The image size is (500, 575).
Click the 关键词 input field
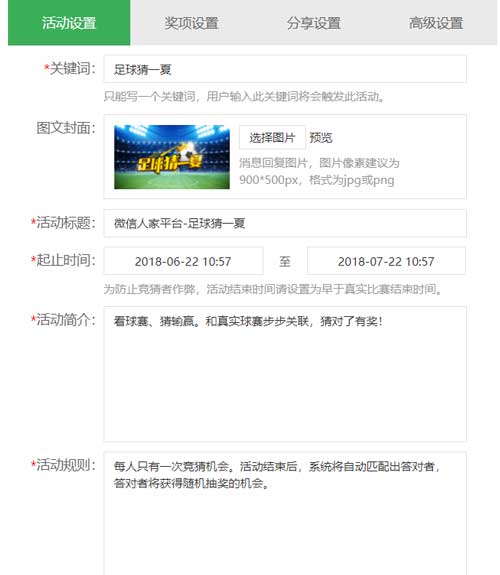click(x=285, y=69)
